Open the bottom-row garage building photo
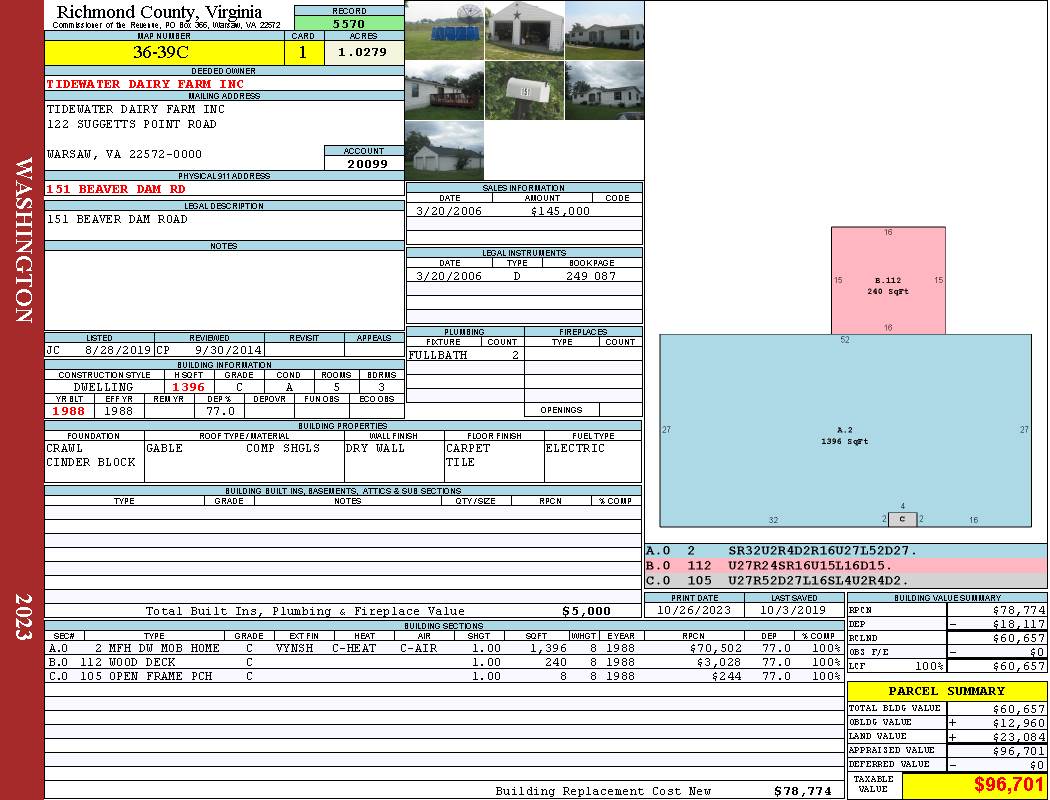 click(x=444, y=151)
